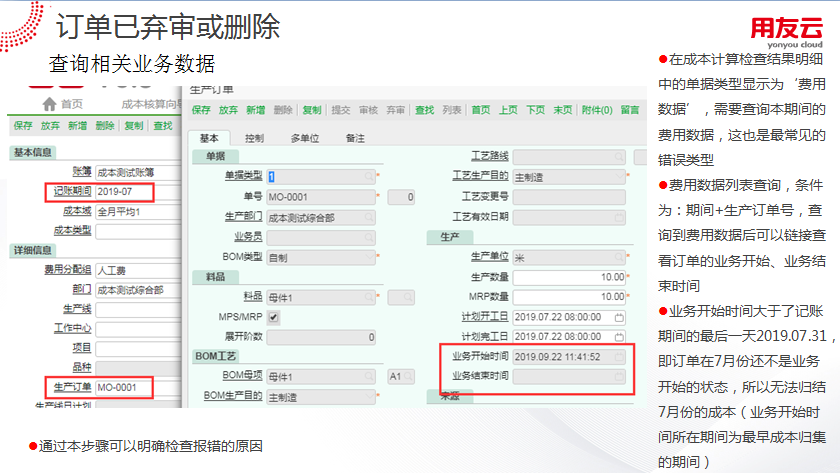The width and height of the screenshot is (840, 474).
Task: Expand the BOM生产目的 dropdown
Action: tap(369, 397)
